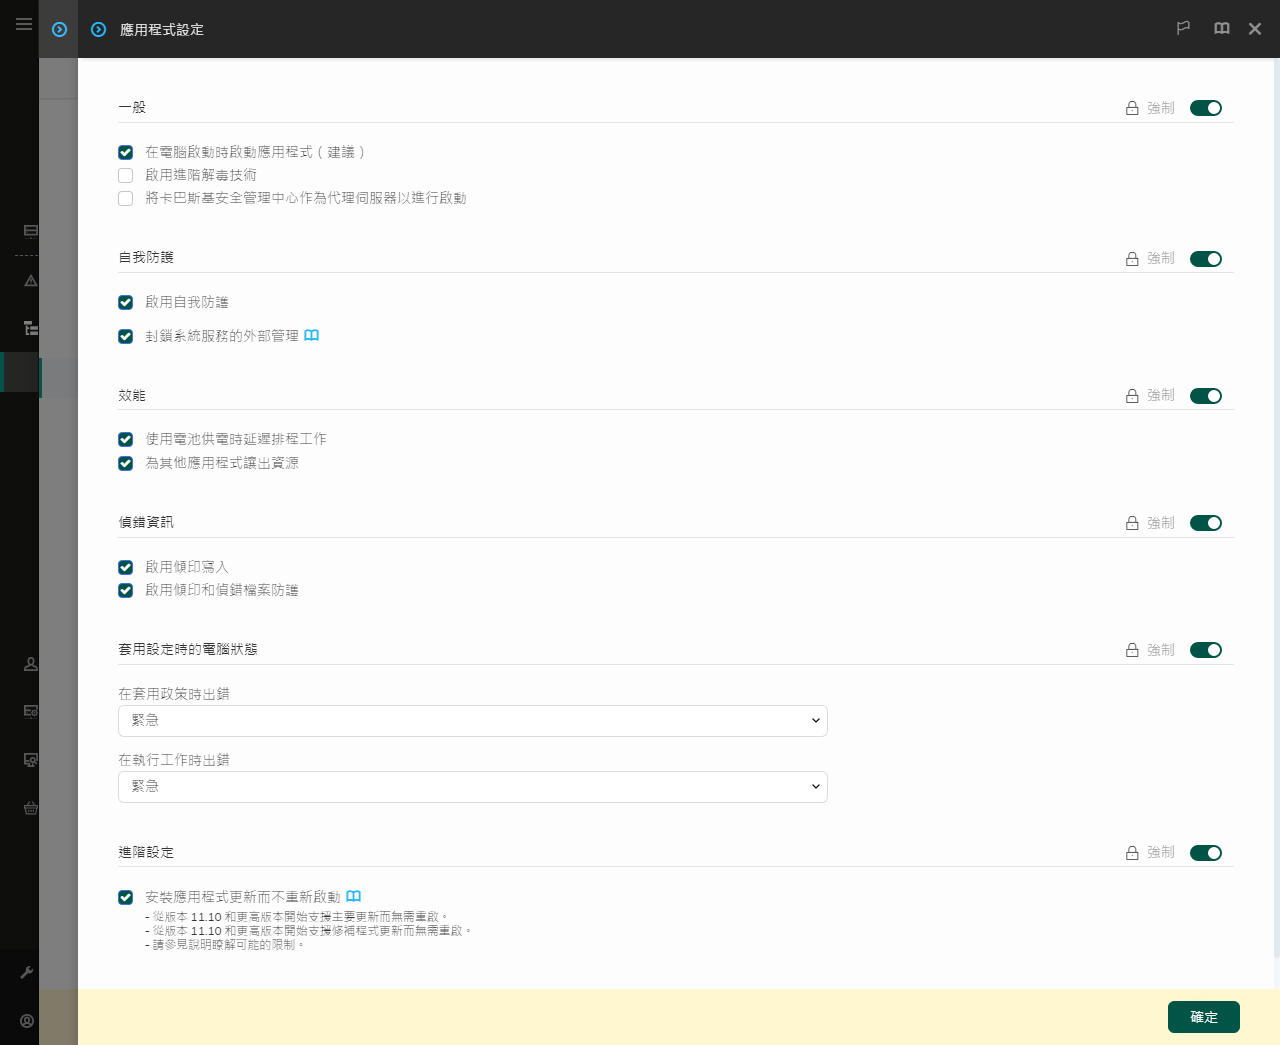This screenshot has height=1045, width=1280.
Task: Toggle off the 自我防護 enforcement switch
Action: point(1205,258)
